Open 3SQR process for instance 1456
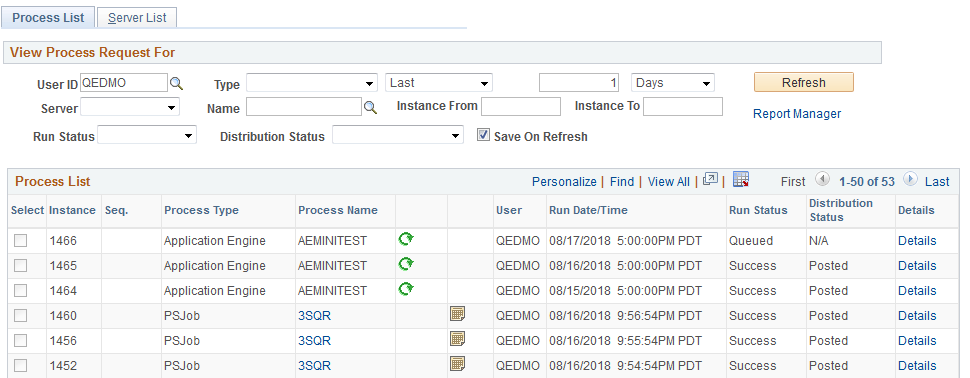Viewport: 970px width, 378px height. coord(314,340)
